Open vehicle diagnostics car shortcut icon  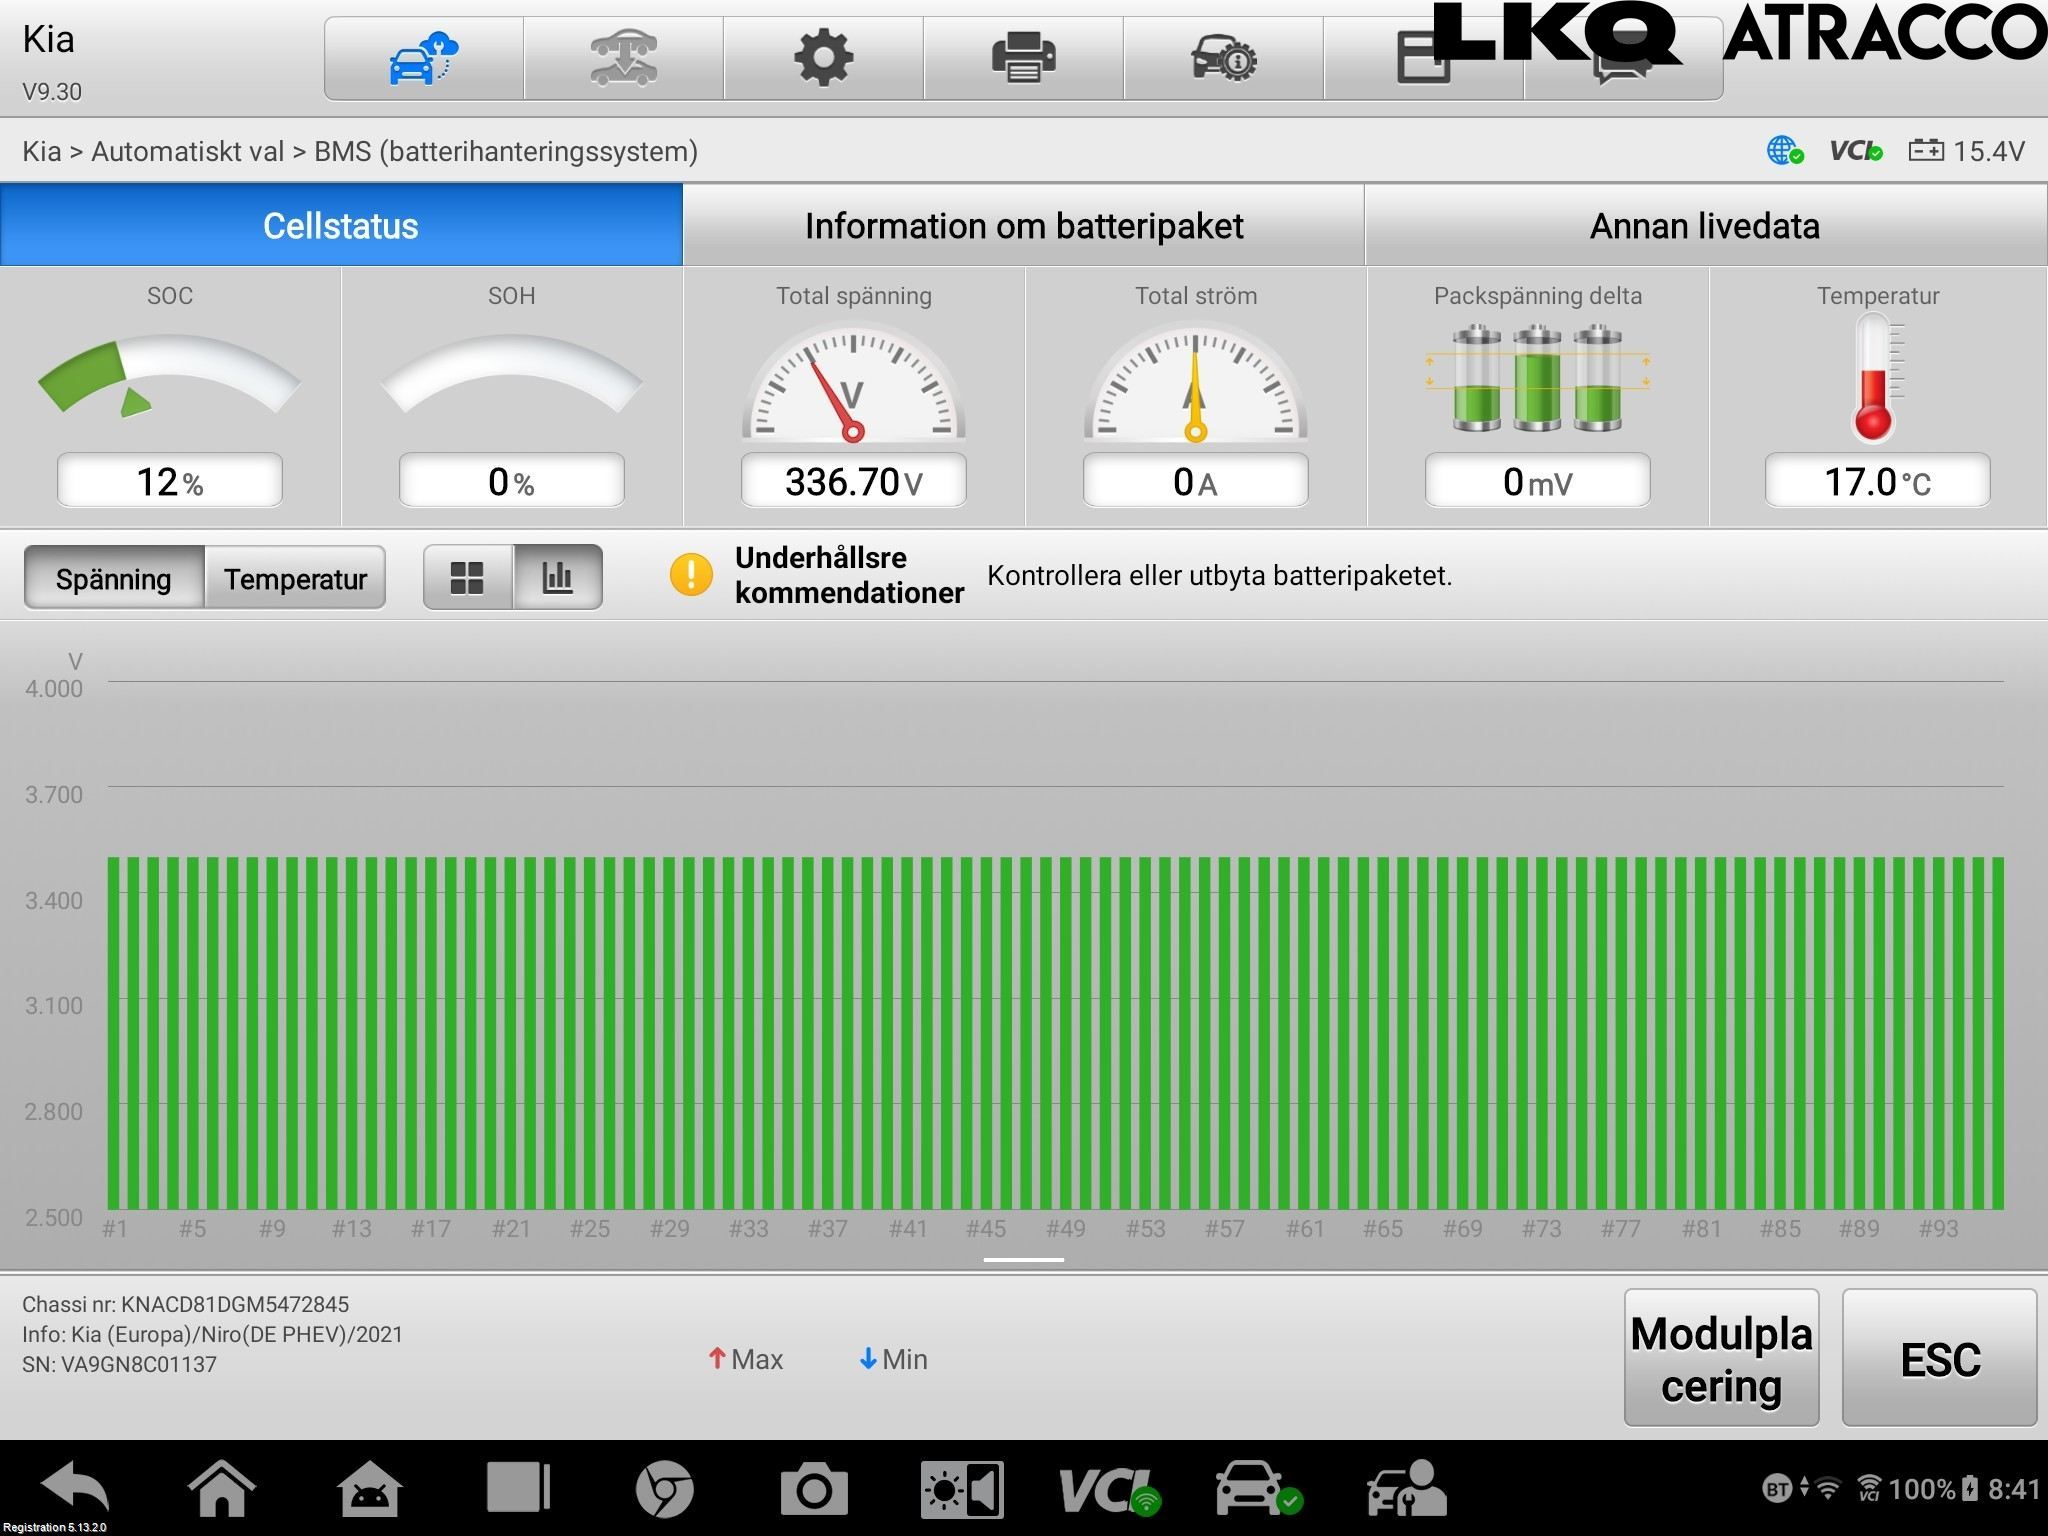(1258, 1489)
